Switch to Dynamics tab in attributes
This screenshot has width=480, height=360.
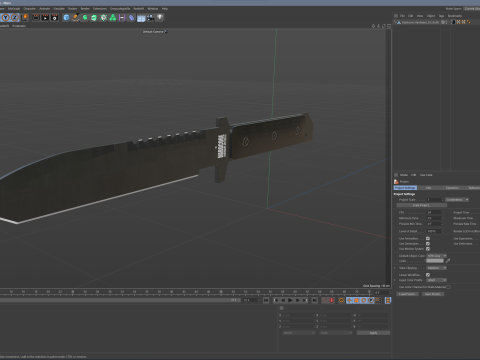point(452,188)
